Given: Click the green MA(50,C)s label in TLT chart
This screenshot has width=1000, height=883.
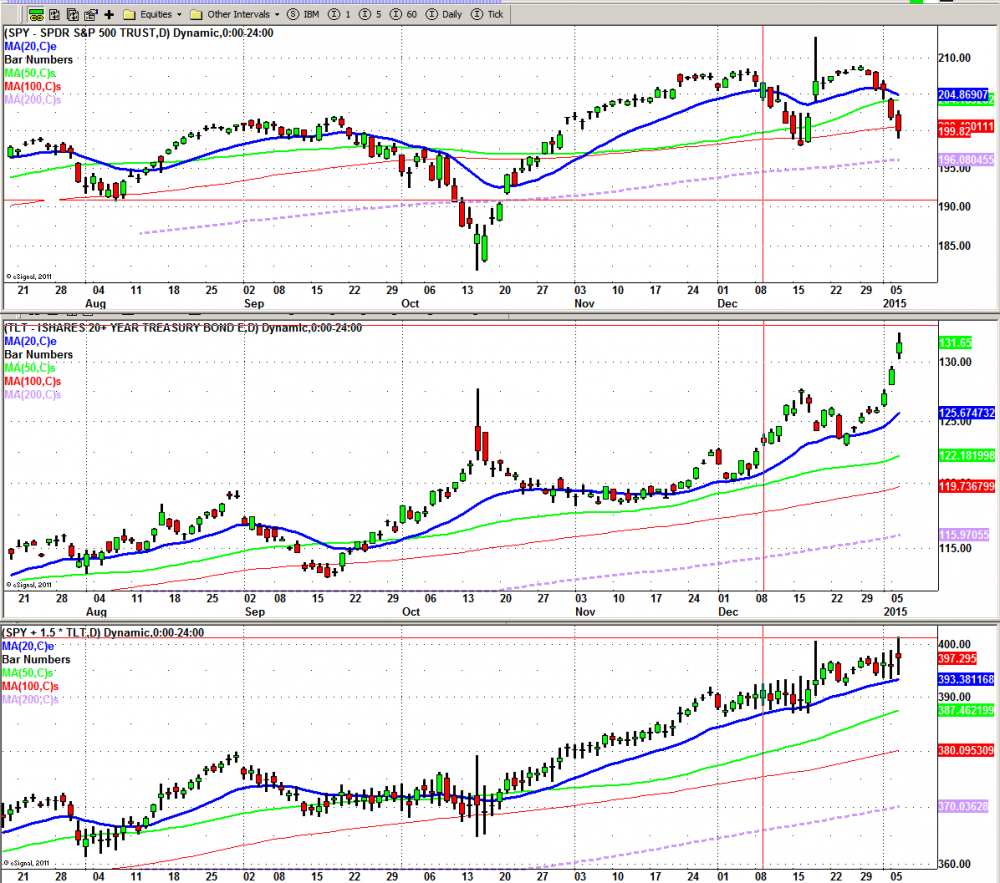Looking at the screenshot, I should [30, 368].
